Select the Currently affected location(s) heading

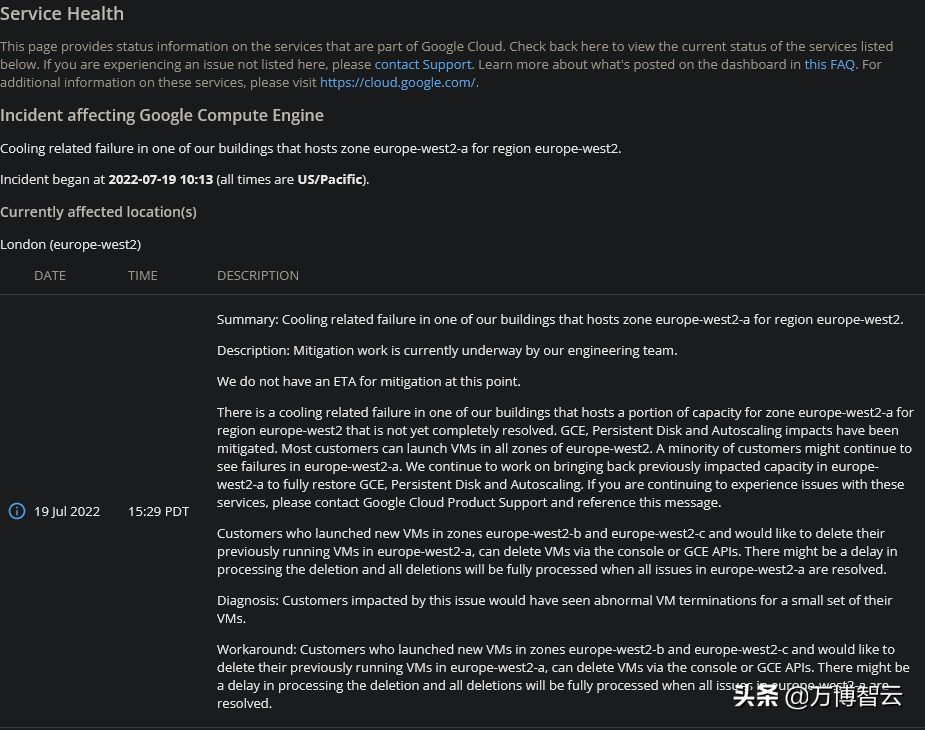[98, 212]
